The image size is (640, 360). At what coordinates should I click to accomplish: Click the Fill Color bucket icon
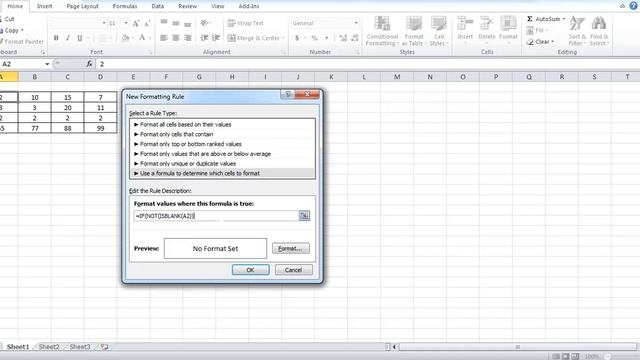125,38
